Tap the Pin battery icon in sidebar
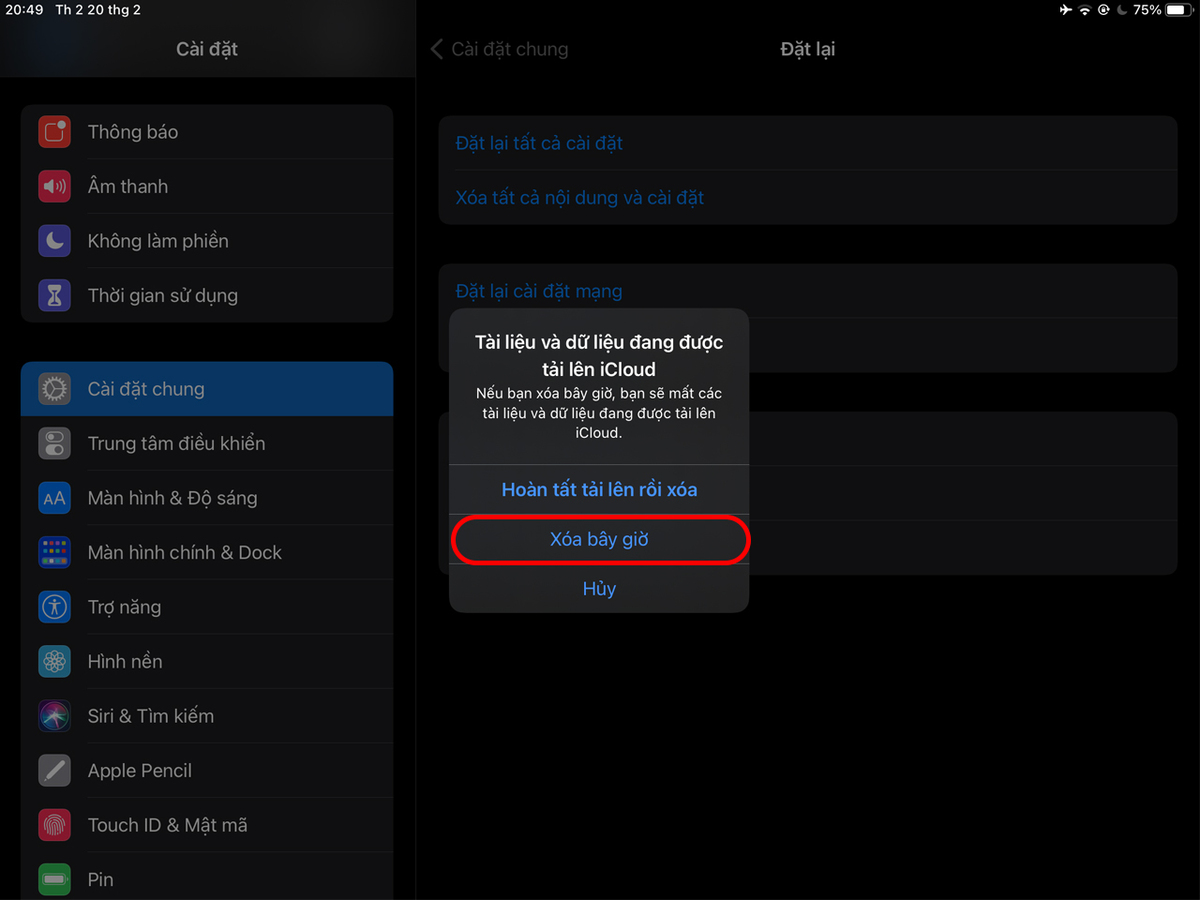 pyautogui.click(x=54, y=879)
